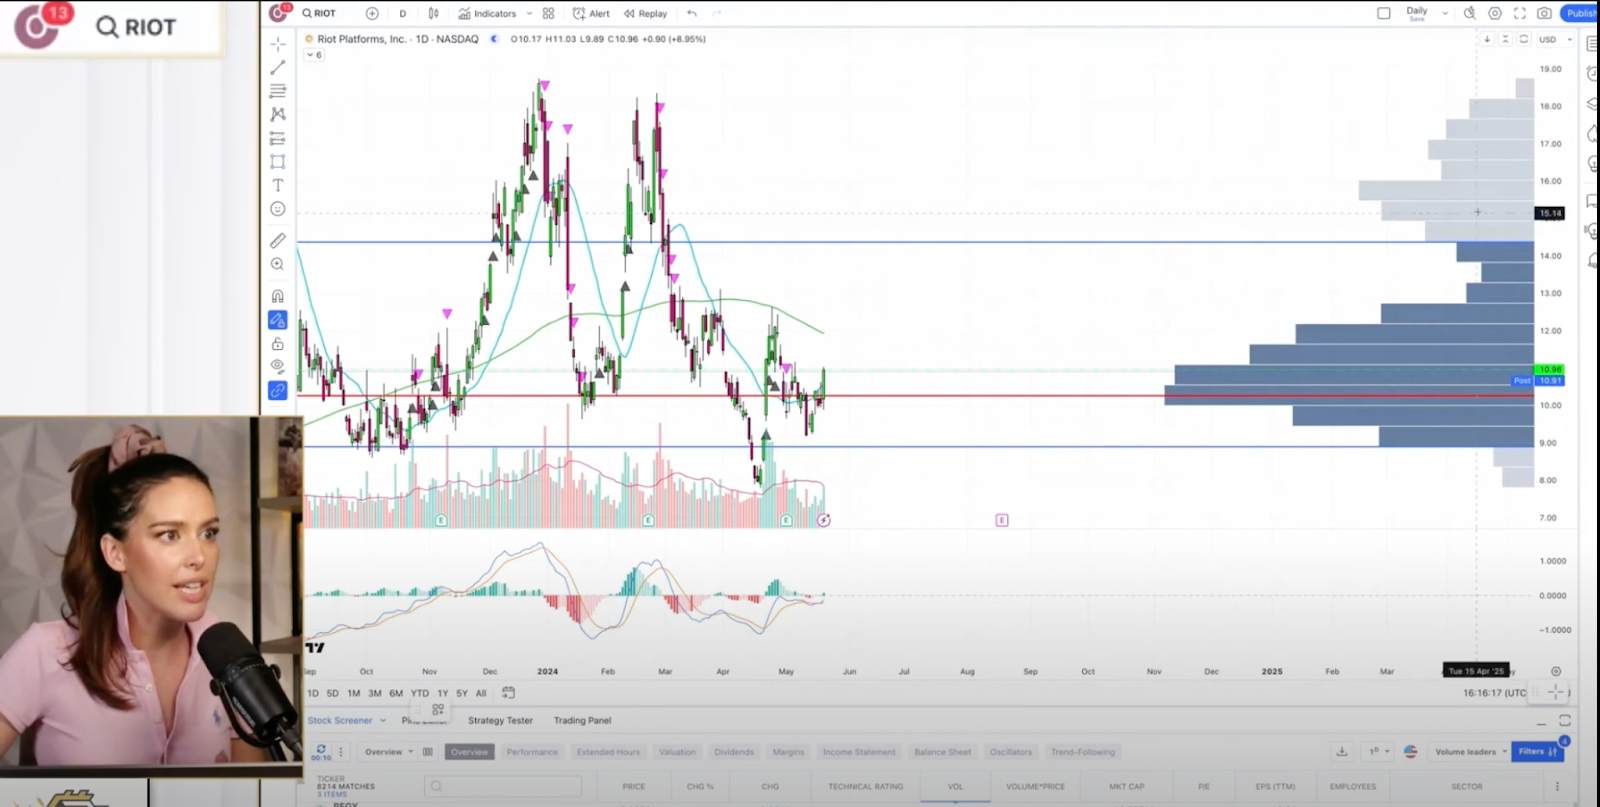Open Stock Screener panel tab
The width and height of the screenshot is (1600, 807).
340,720
